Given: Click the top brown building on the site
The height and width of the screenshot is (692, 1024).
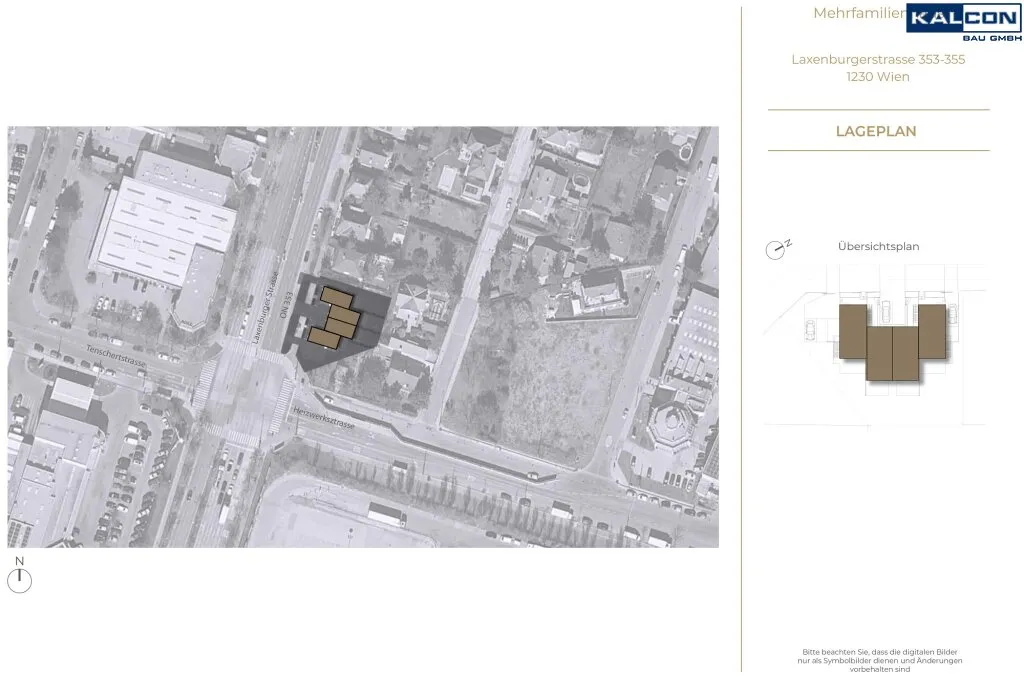Looking at the screenshot, I should pos(336,298).
